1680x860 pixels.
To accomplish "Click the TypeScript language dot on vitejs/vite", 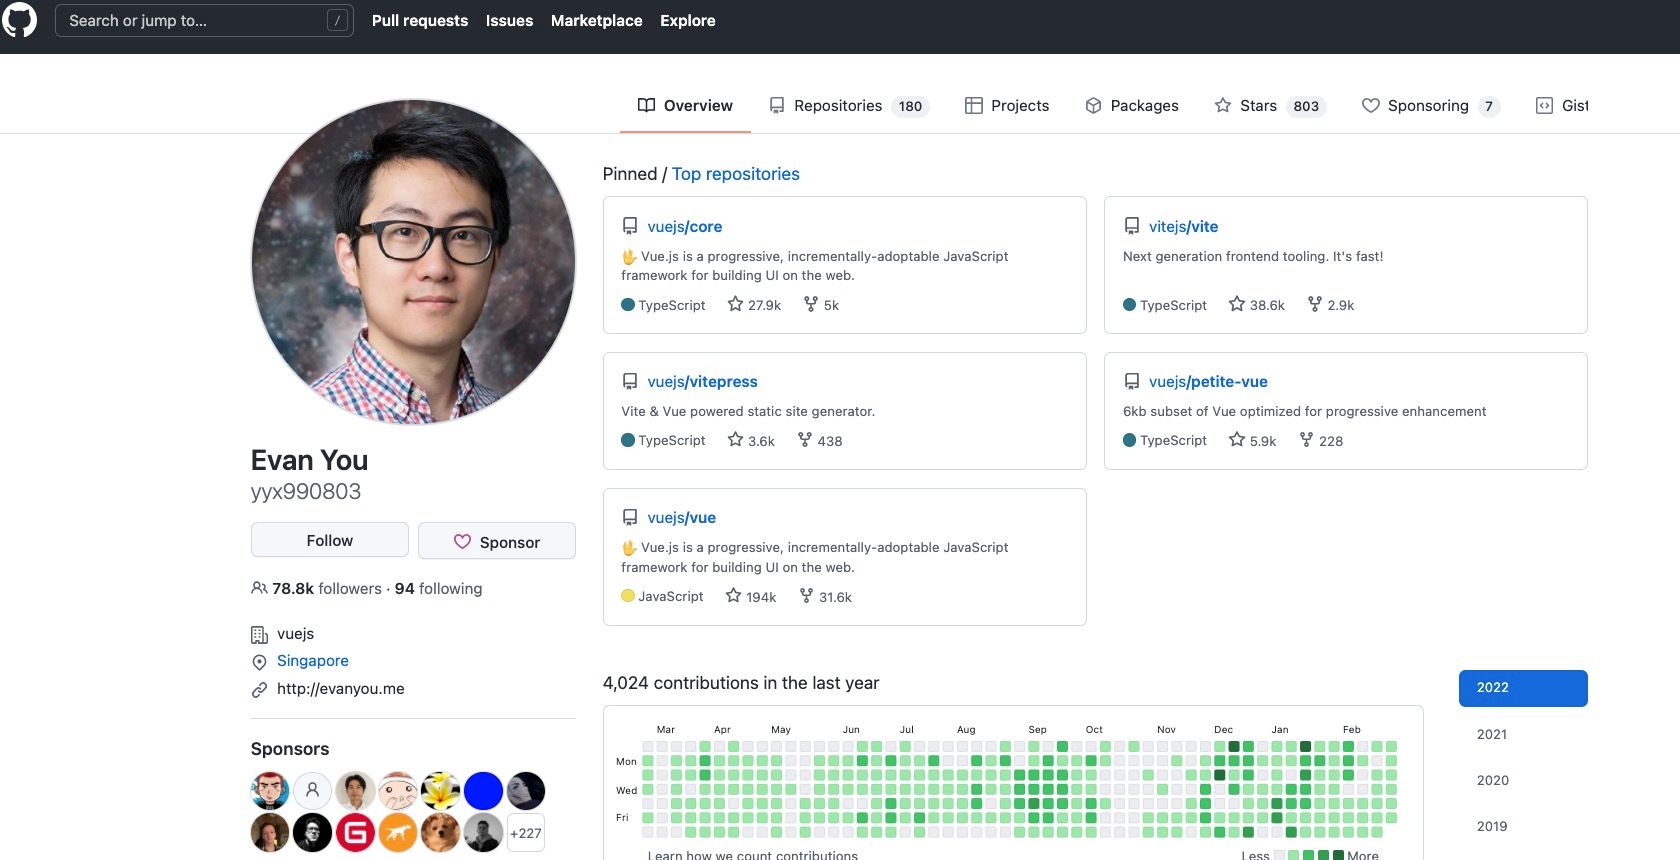I will tap(1130, 305).
